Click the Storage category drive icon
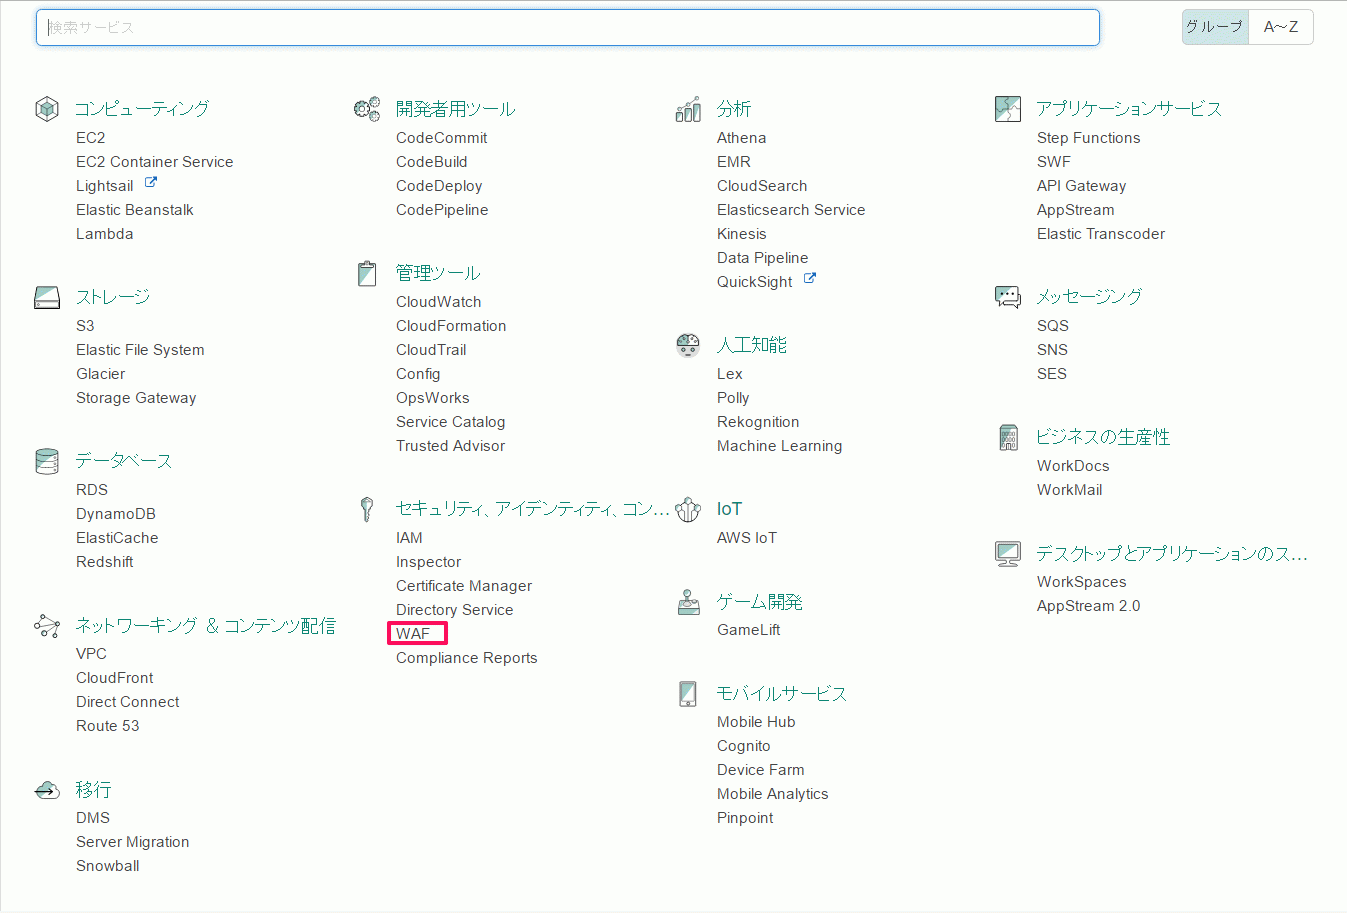 47,297
